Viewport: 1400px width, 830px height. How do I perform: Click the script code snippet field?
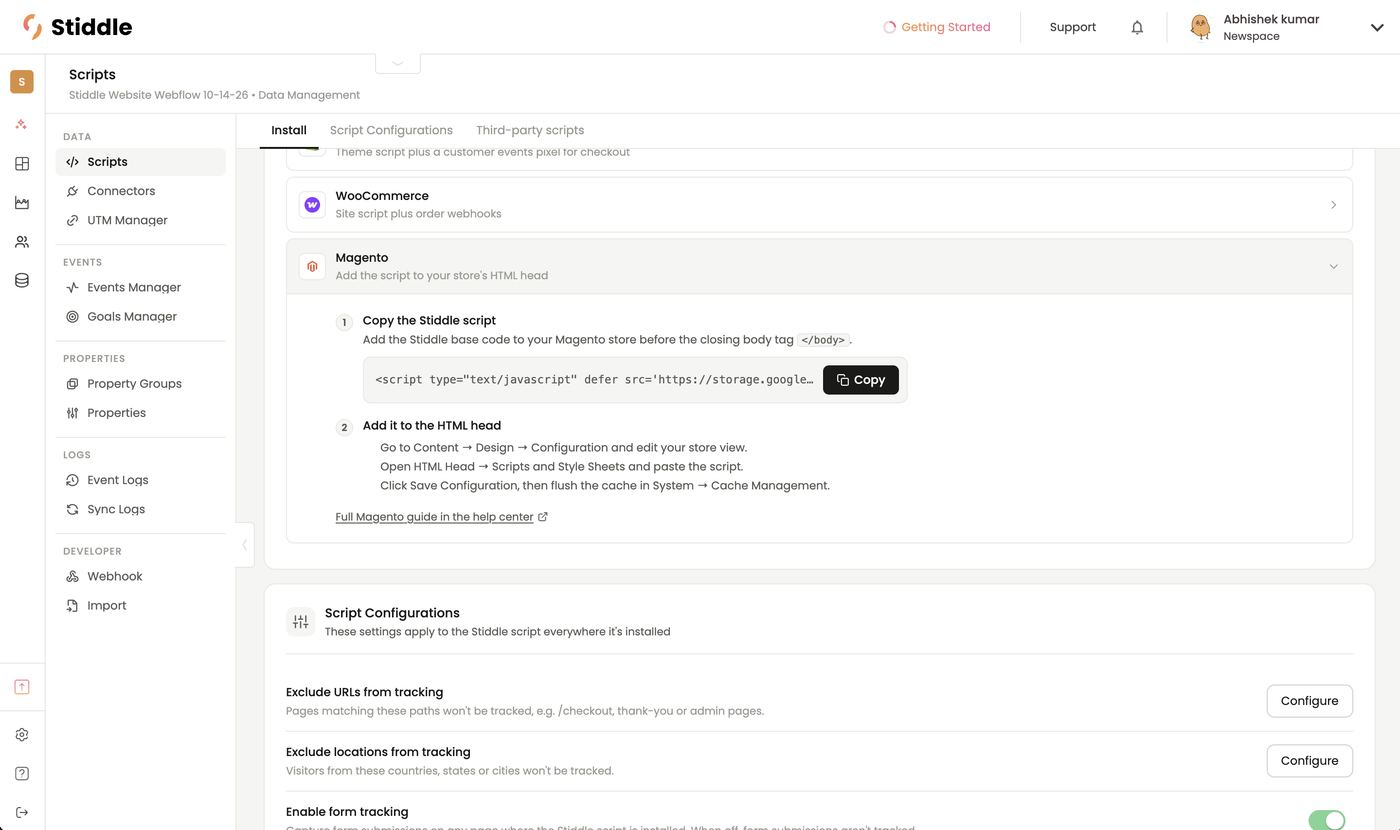click(x=594, y=380)
